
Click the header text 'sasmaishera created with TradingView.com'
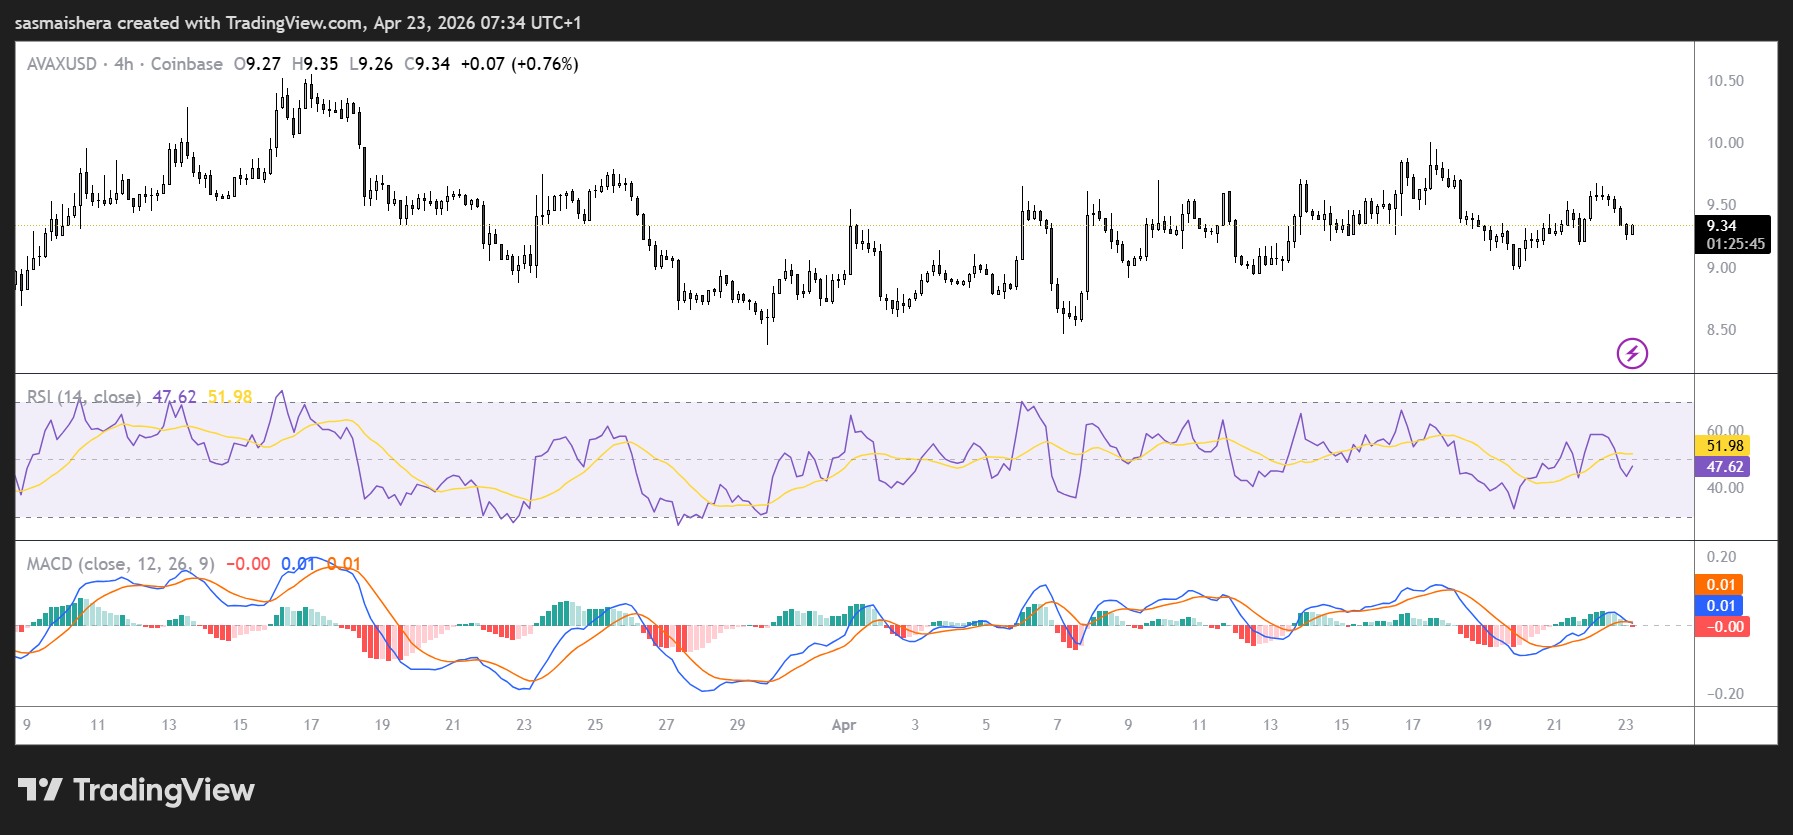(189, 22)
